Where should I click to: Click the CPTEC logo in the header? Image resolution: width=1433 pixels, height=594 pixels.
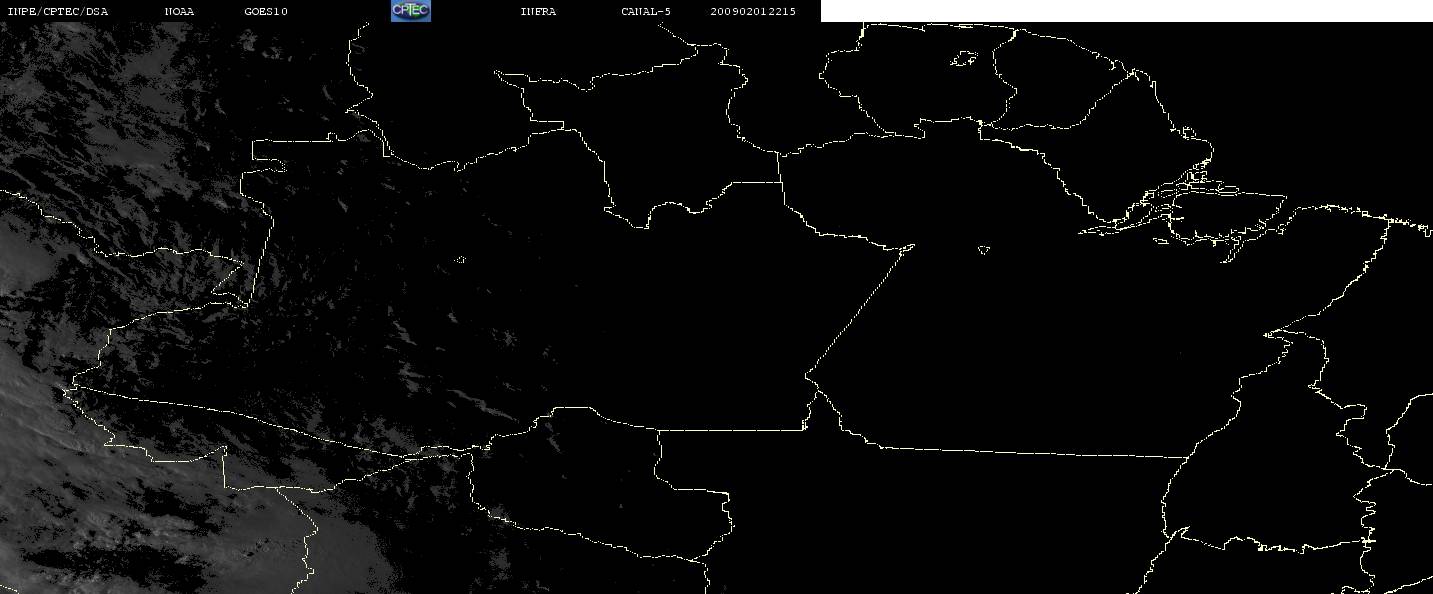pos(410,11)
